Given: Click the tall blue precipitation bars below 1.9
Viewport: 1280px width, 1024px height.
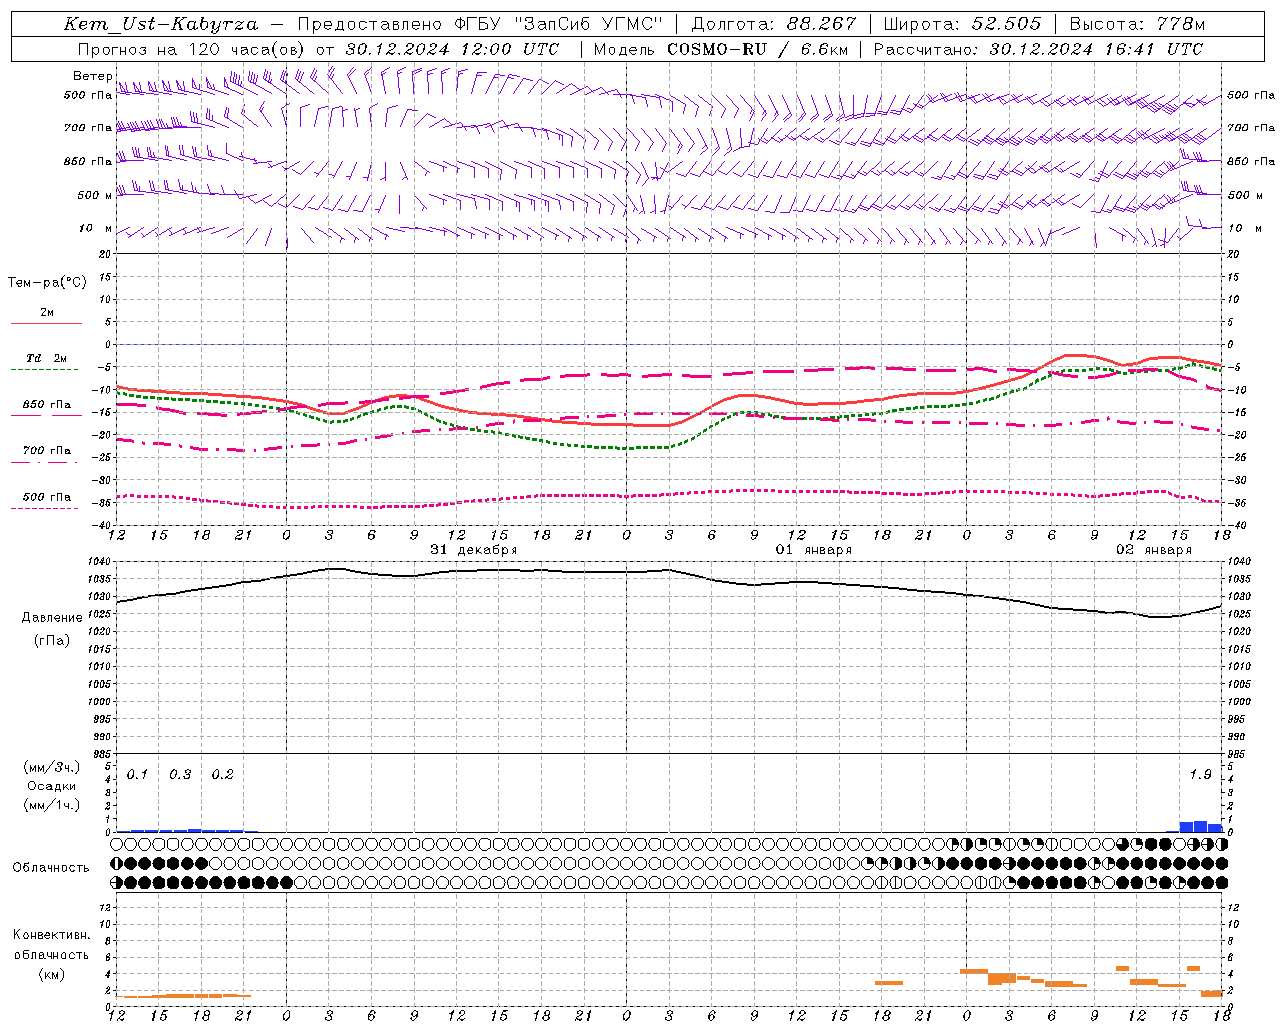Looking at the screenshot, I should (1200, 827).
